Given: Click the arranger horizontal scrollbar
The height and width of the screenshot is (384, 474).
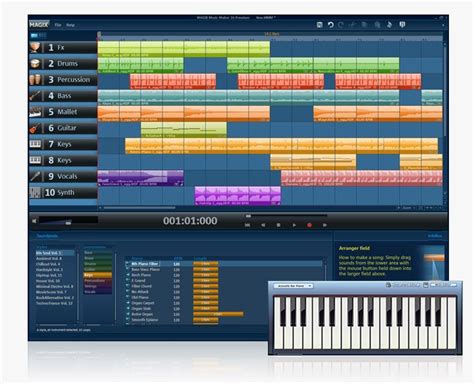Looking at the screenshot, I should click(139, 208).
